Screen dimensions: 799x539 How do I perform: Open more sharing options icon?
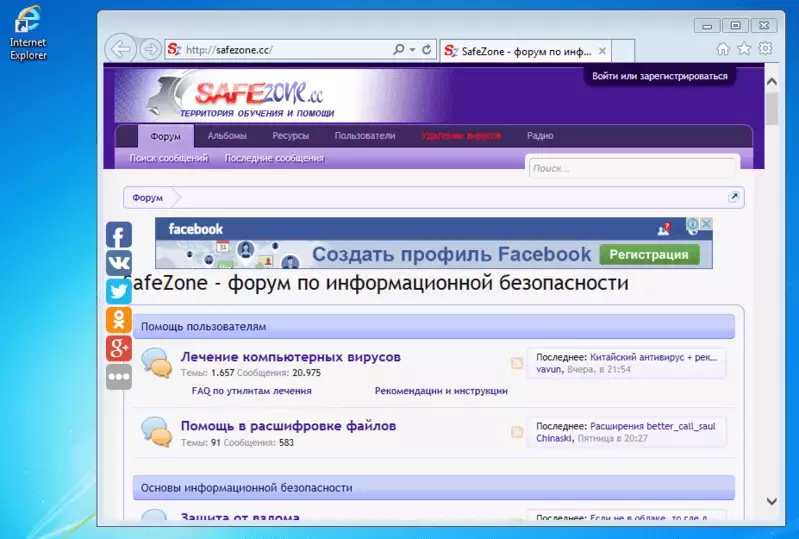(x=119, y=377)
